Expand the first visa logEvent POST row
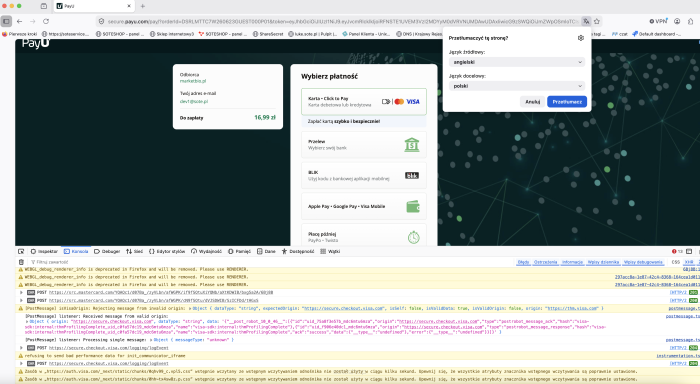700x384 pixels. pyautogui.click(x=21, y=348)
